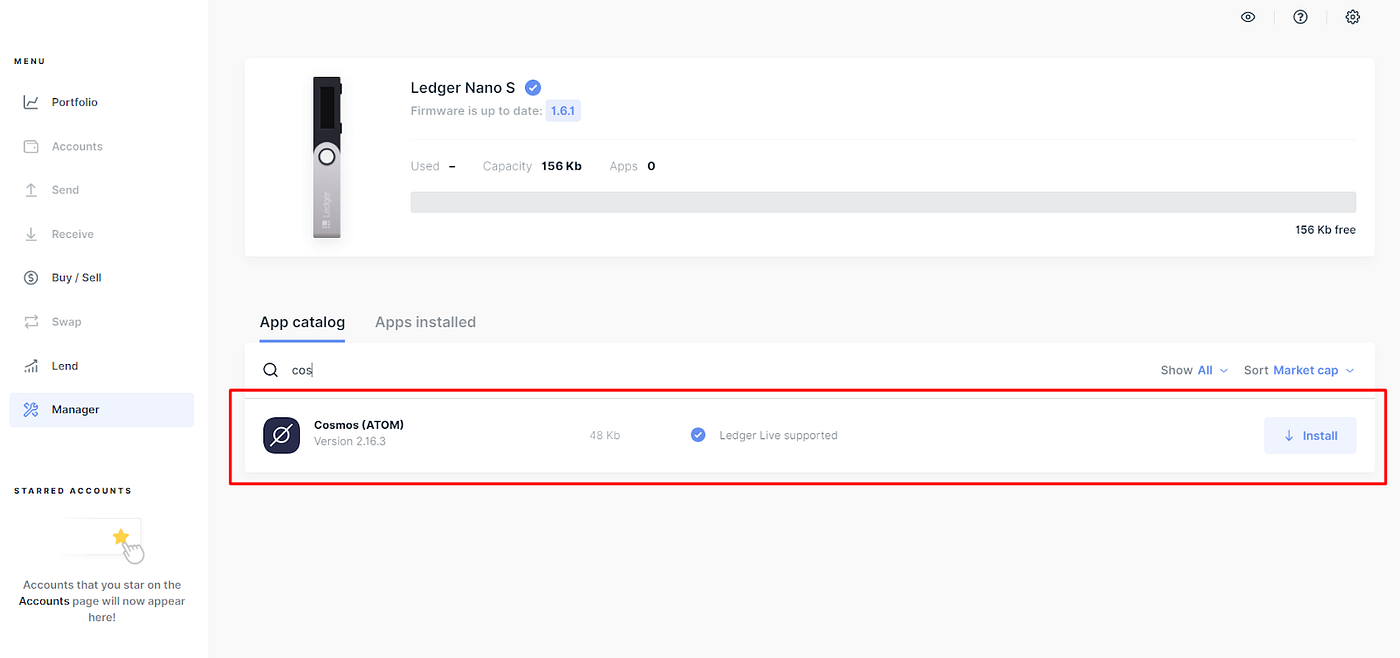Screen dimensions: 1400x658
Task: Click the Portfolio chart icon in the sidebar
Action: click(x=31, y=102)
